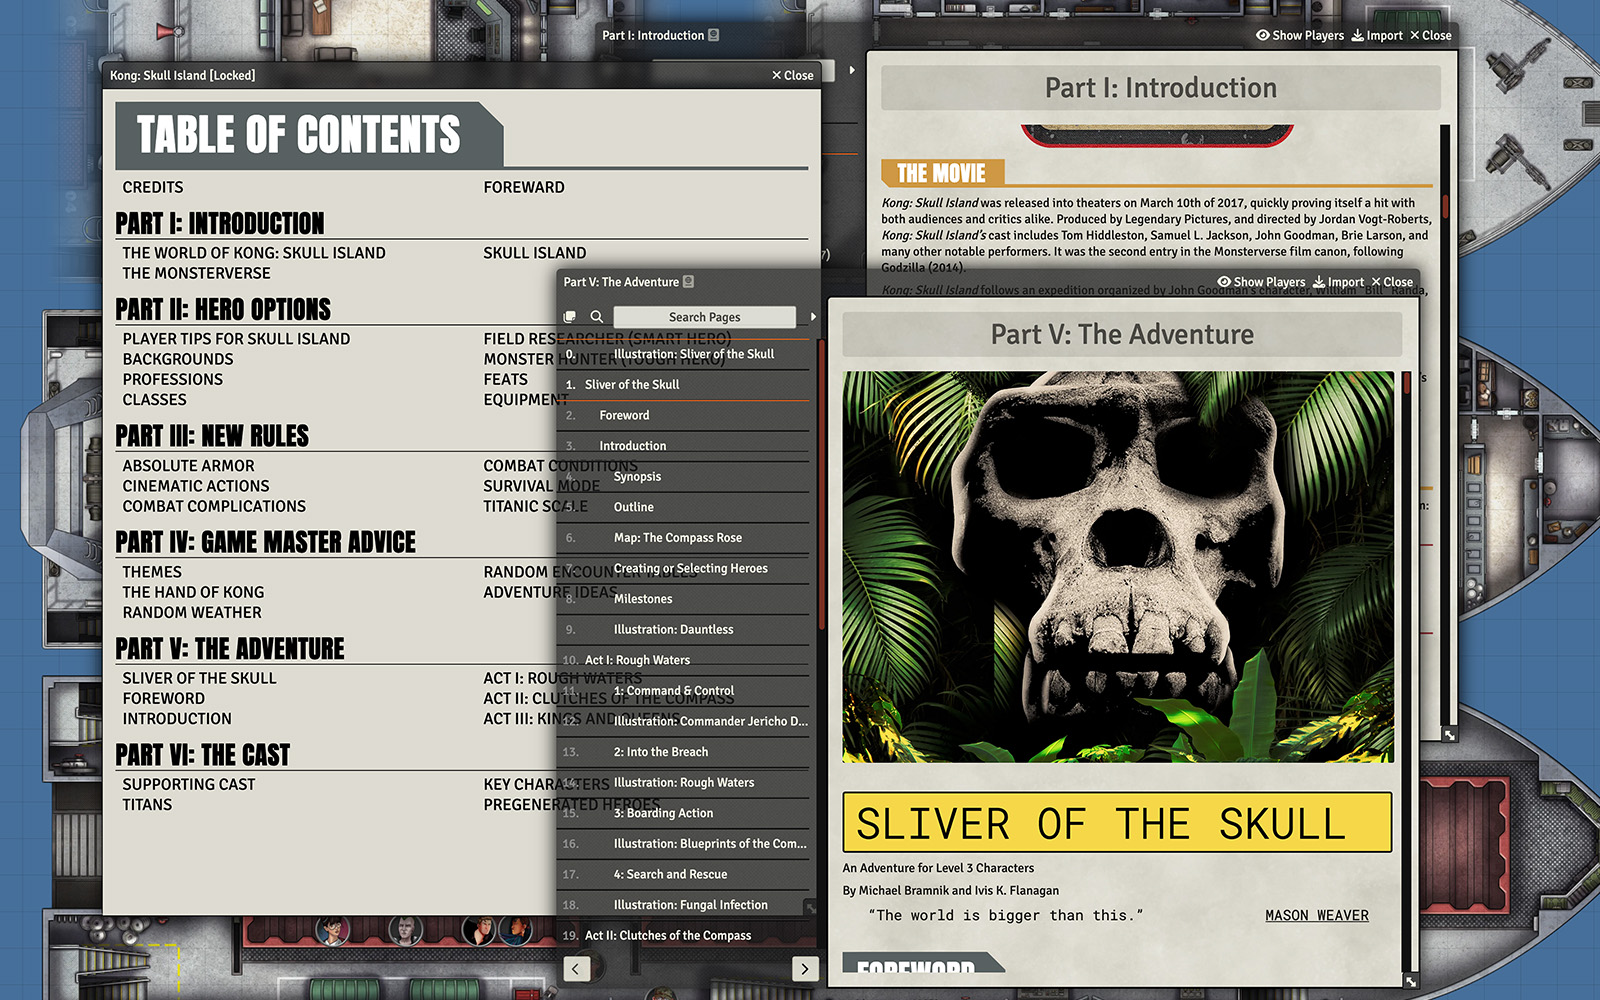The image size is (1600, 1000).
Task: Open 1: Command & Control page
Action: pyautogui.click(x=683, y=691)
